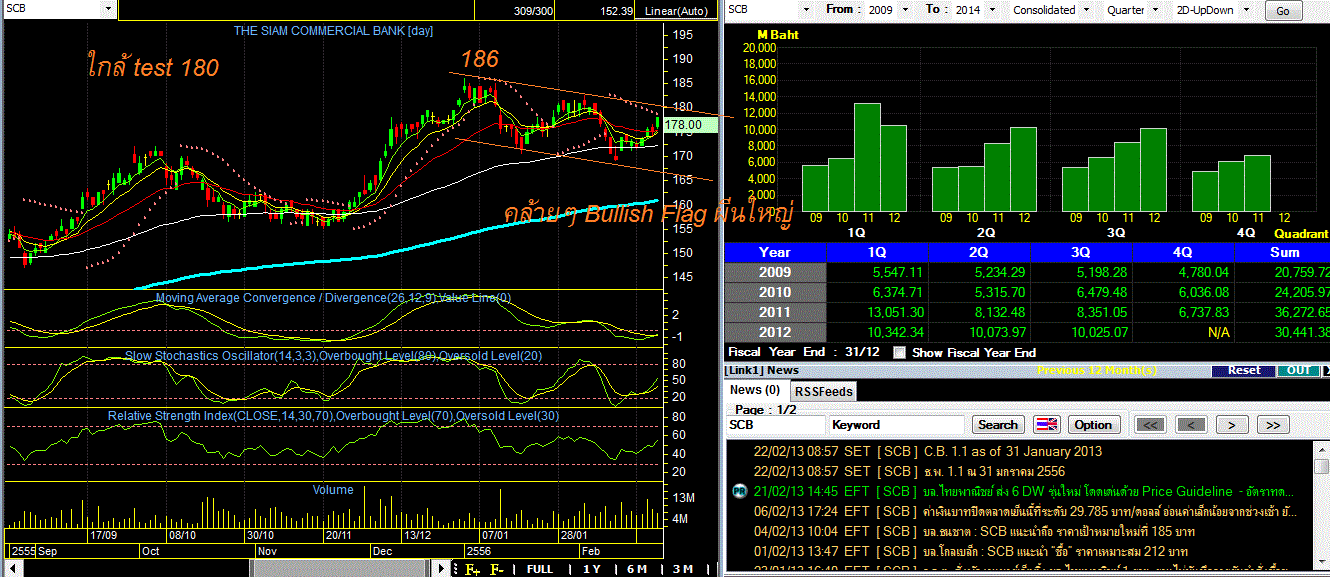The image size is (1330, 577).
Task: Select the 1Y chart range
Action: coord(591,569)
